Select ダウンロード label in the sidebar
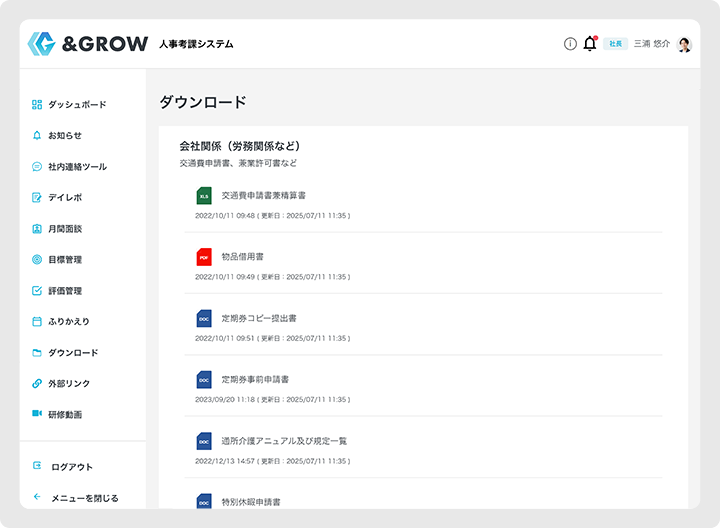This screenshot has height=528, width=720. (73, 353)
